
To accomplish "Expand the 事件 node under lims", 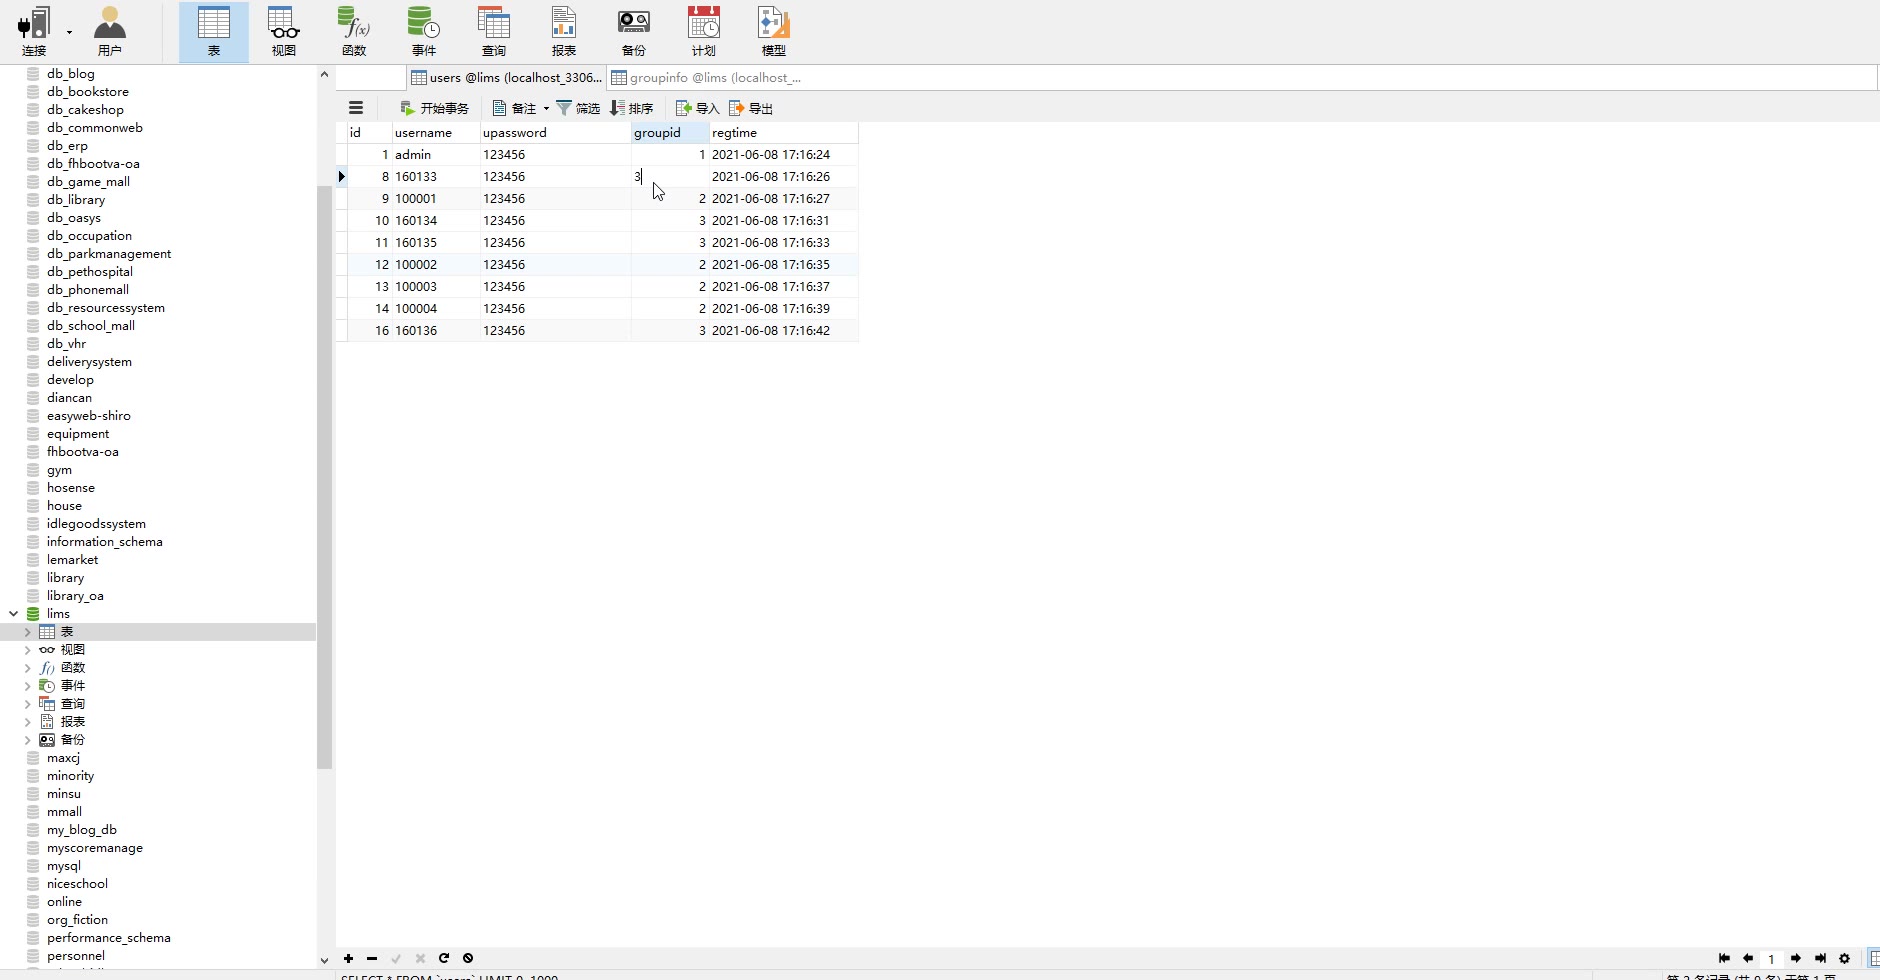I will (x=27, y=686).
